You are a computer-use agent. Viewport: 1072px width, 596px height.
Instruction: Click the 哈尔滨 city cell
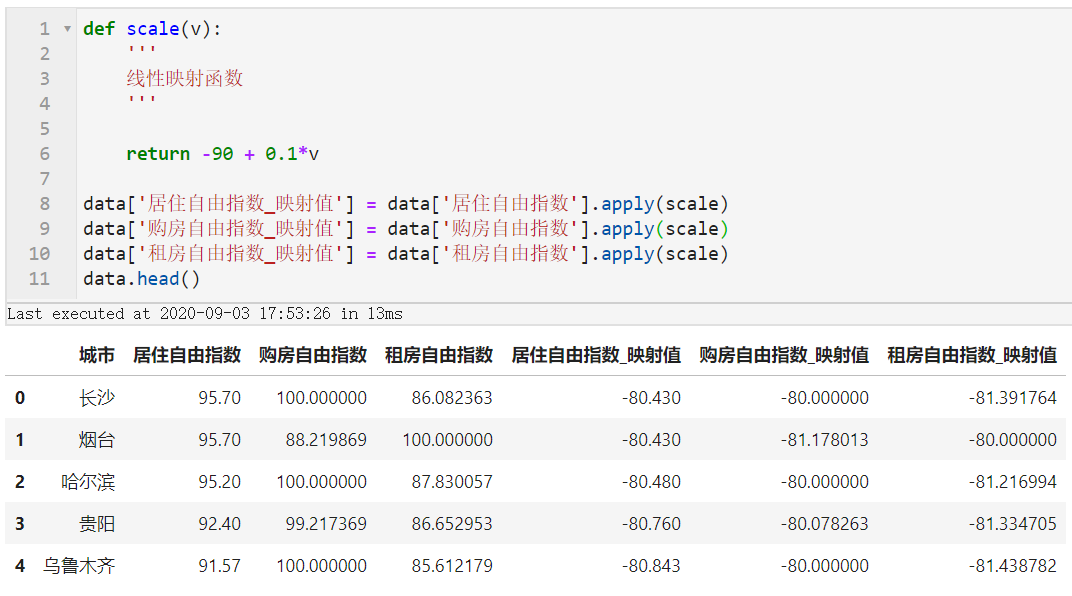tap(88, 482)
